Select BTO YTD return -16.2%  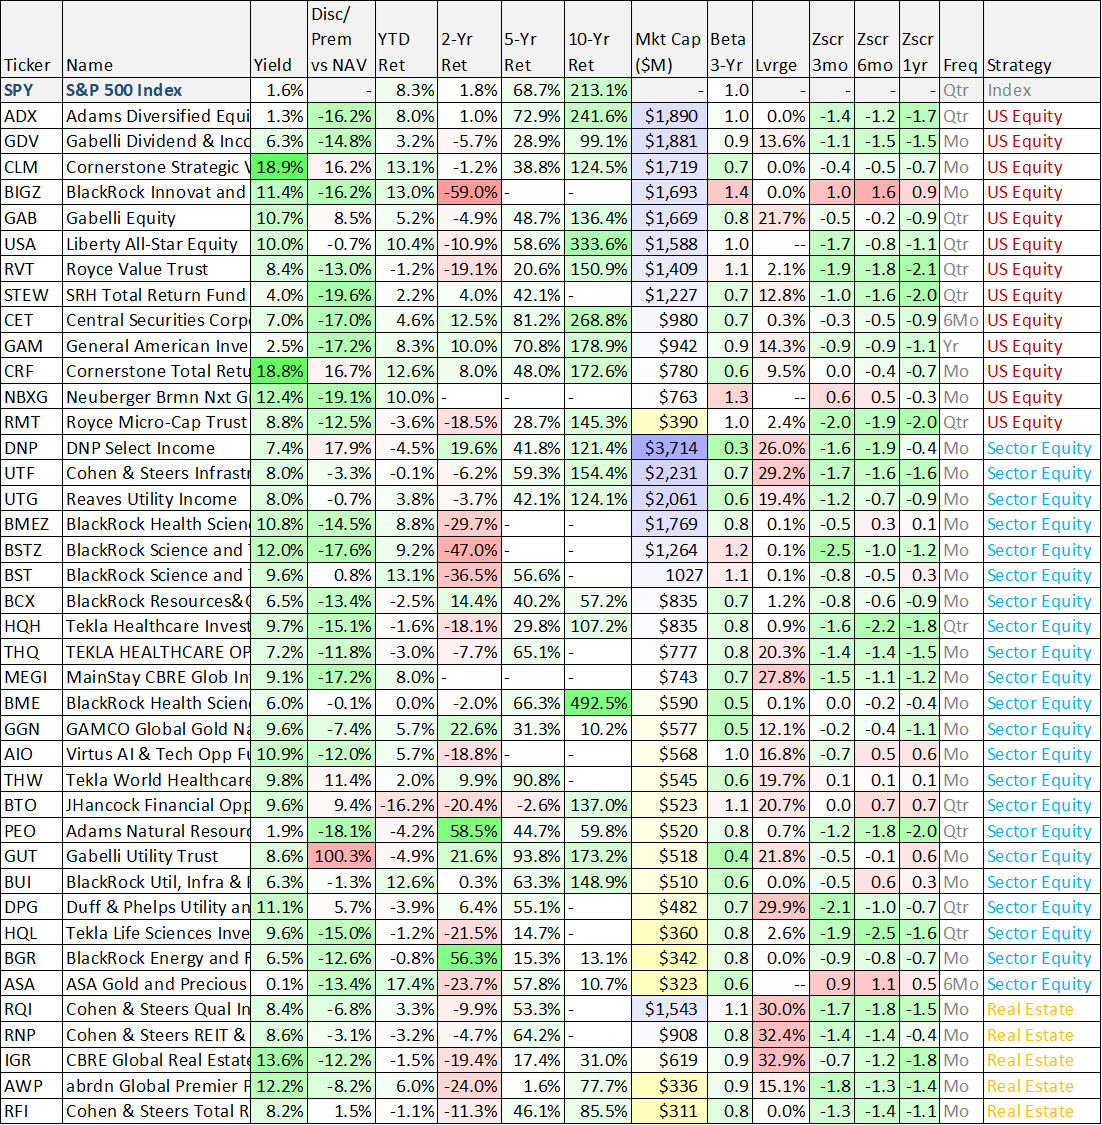[x=406, y=805]
